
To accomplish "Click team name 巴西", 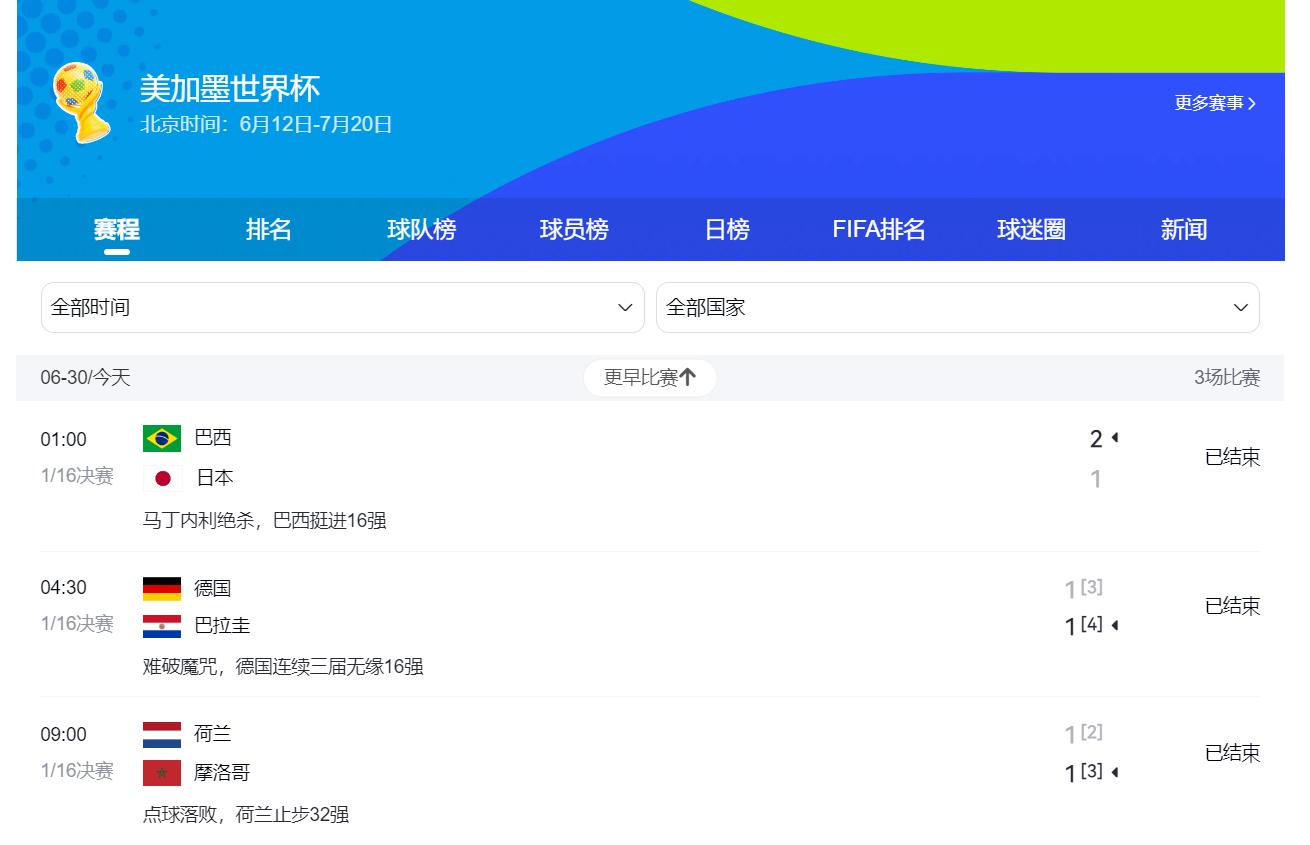I will pyautogui.click(x=213, y=438).
